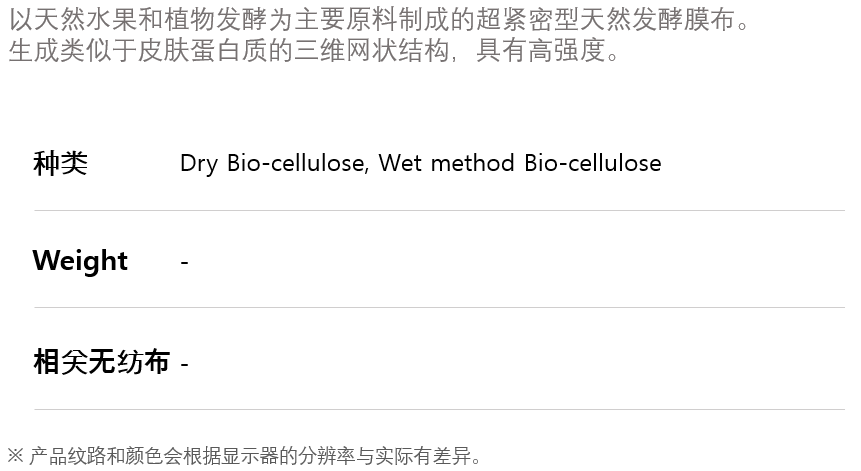Click 具有高强度 in the description
The image size is (861, 471).
tap(541, 50)
